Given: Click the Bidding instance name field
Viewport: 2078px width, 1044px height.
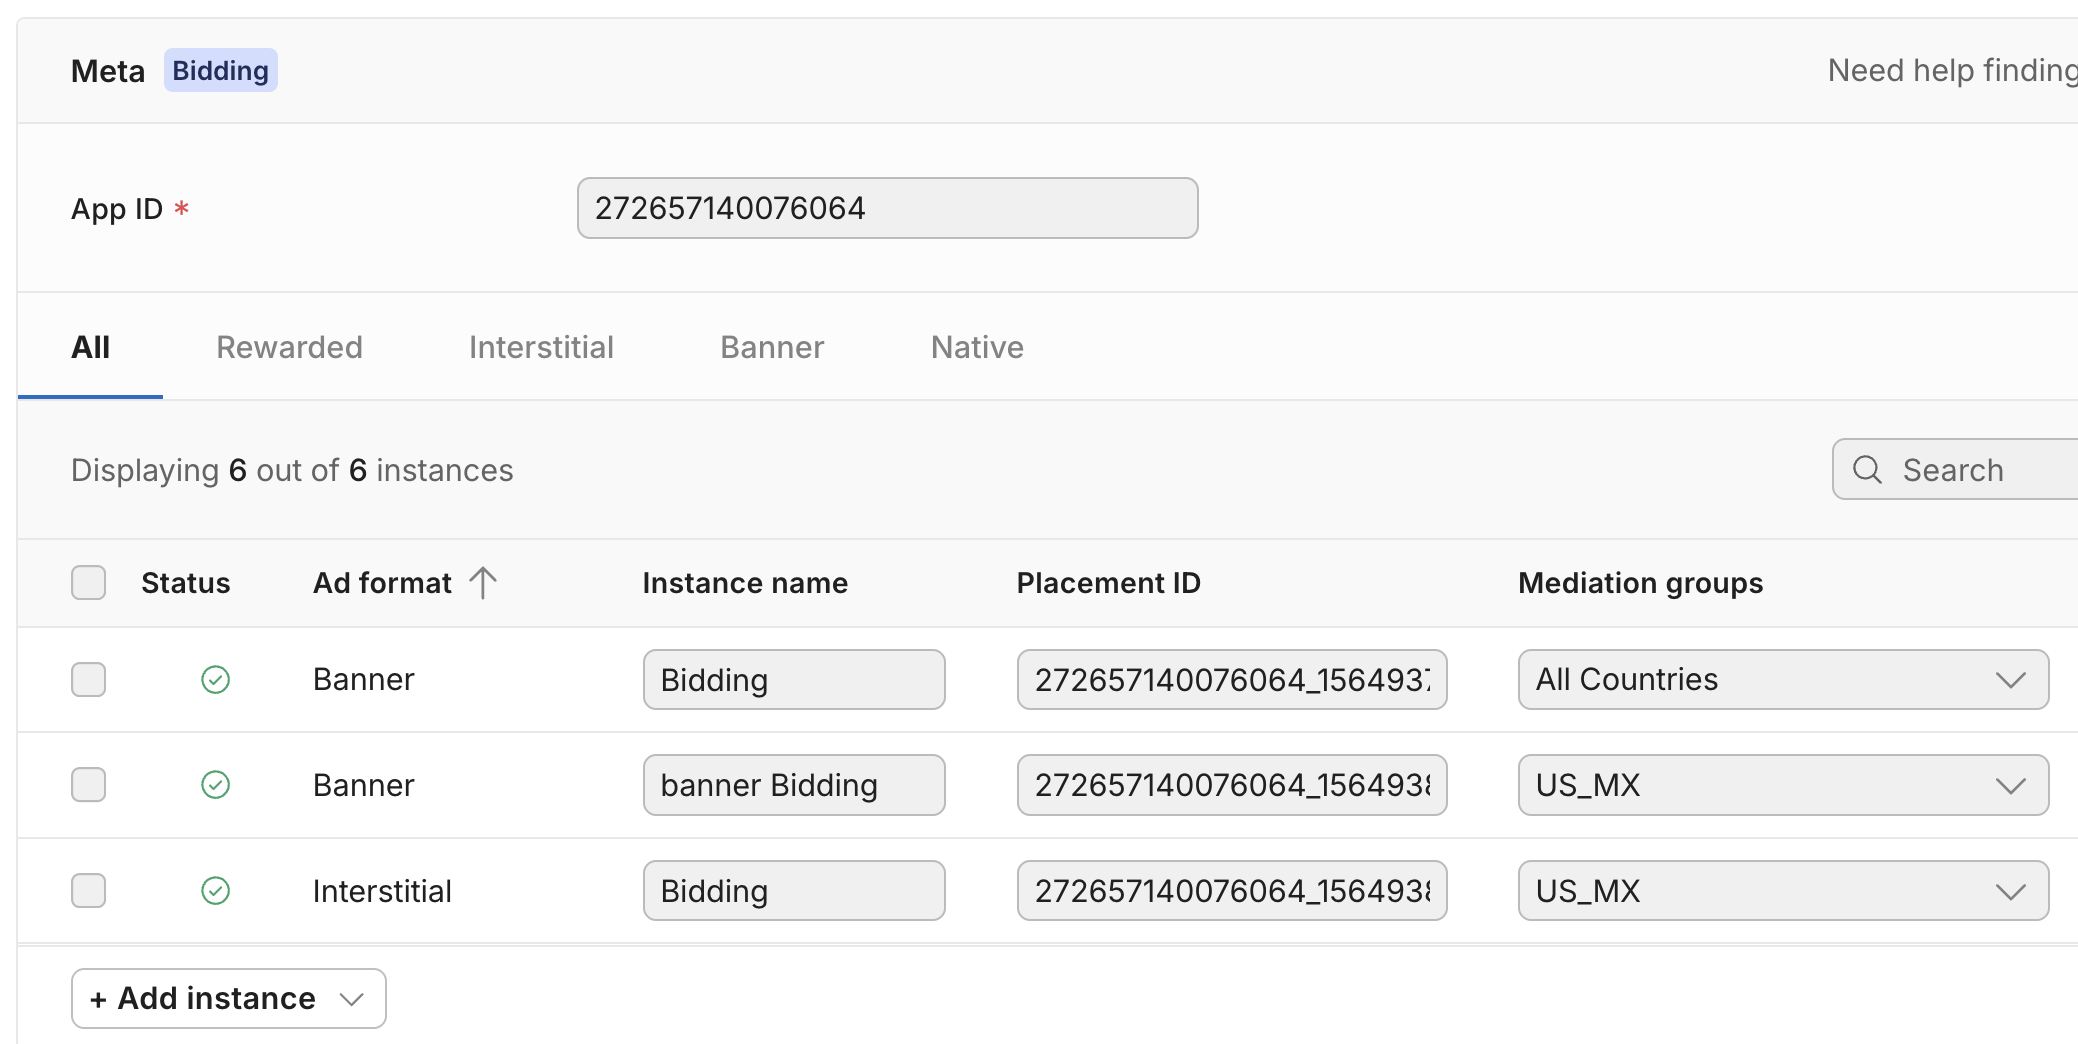Looking at the screenshot, I should [793, 679].
